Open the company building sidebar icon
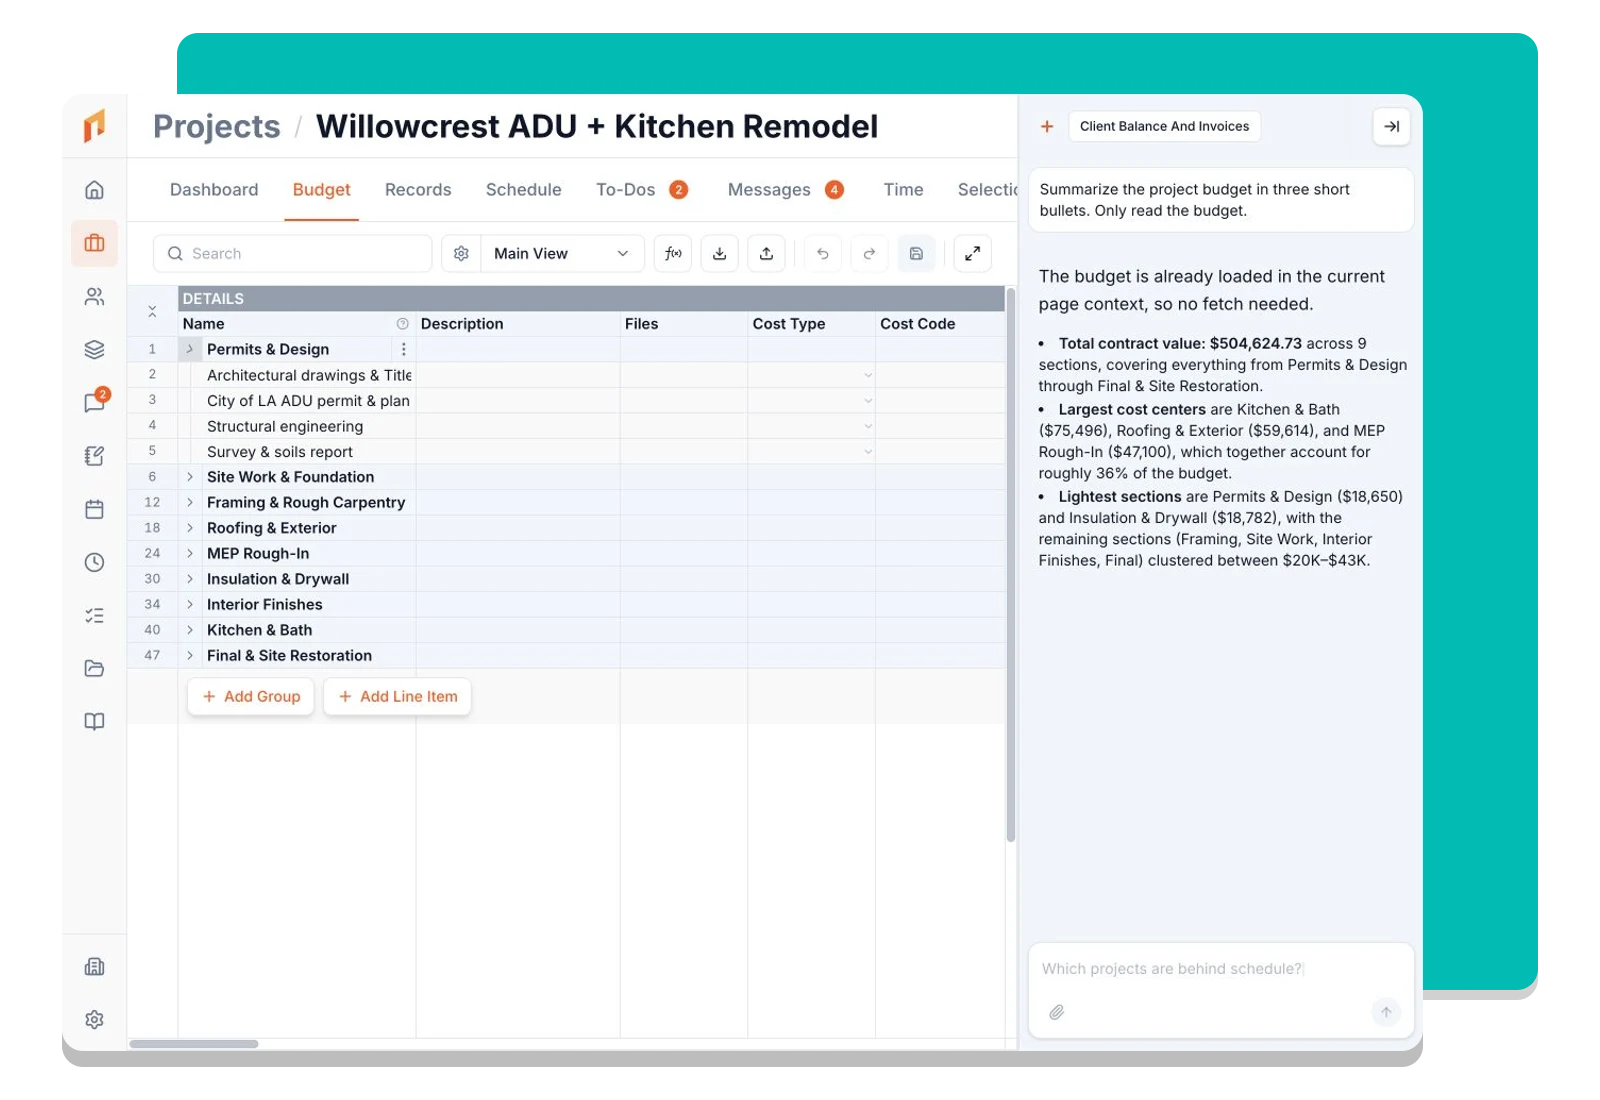 coord(94,966)
